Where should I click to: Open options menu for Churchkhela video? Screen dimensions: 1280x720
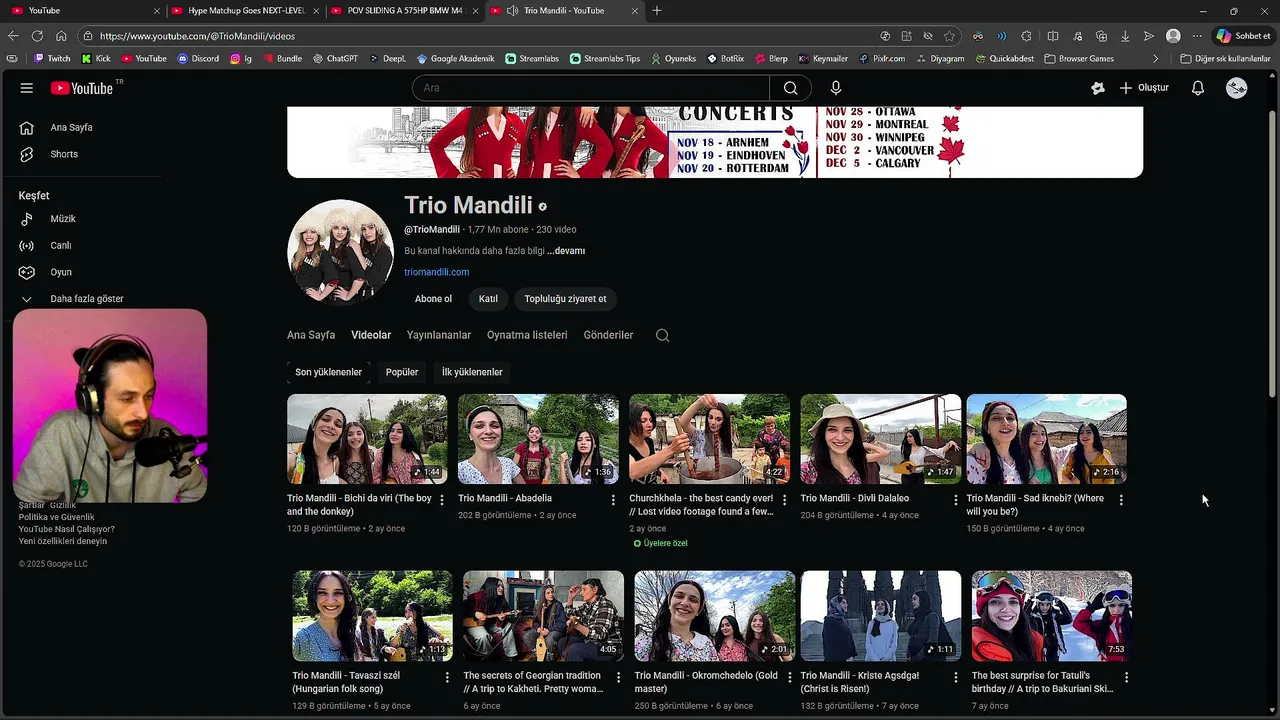pyautogui.click(x=784, y=500)
